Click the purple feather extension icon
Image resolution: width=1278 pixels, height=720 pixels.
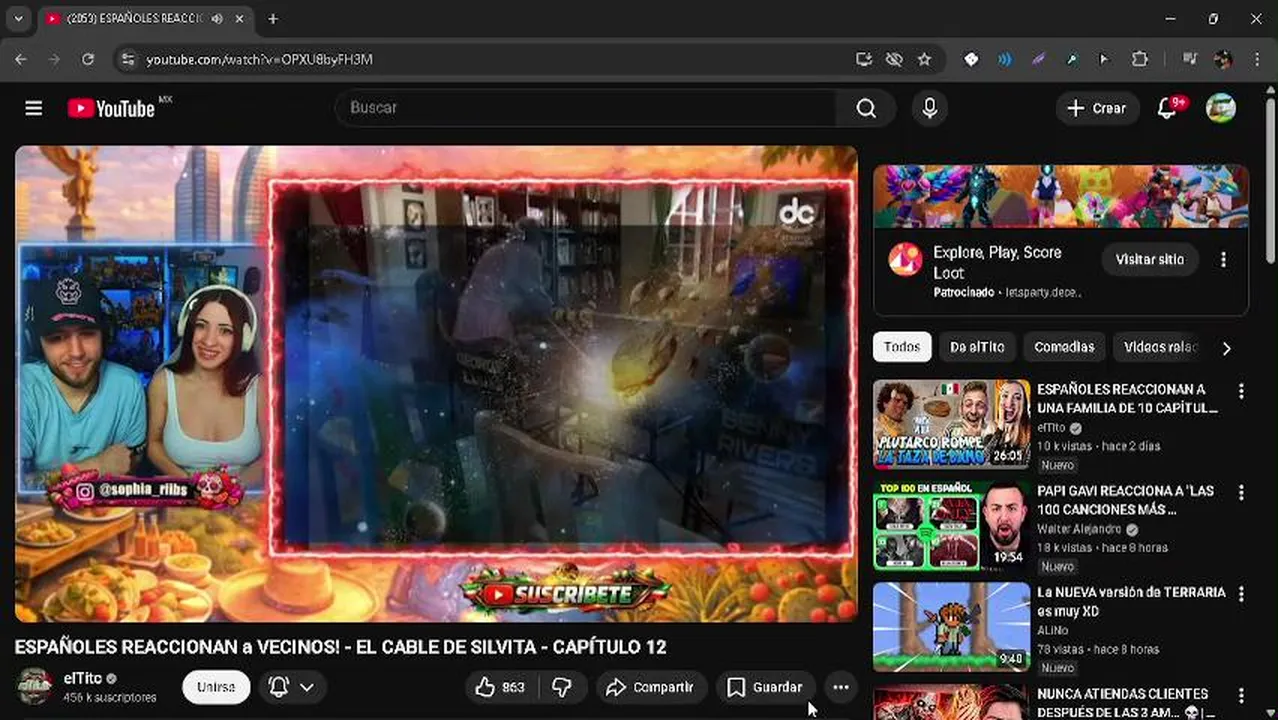pos(1038,59)
